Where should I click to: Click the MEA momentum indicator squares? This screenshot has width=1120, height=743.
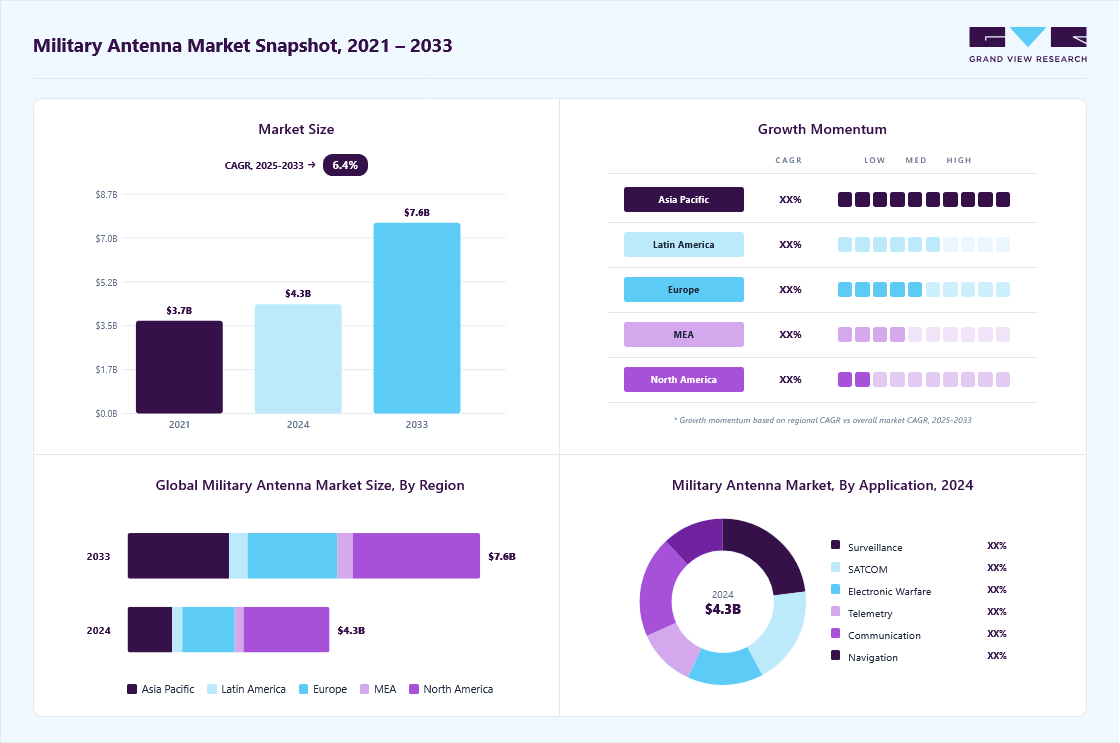924,334
